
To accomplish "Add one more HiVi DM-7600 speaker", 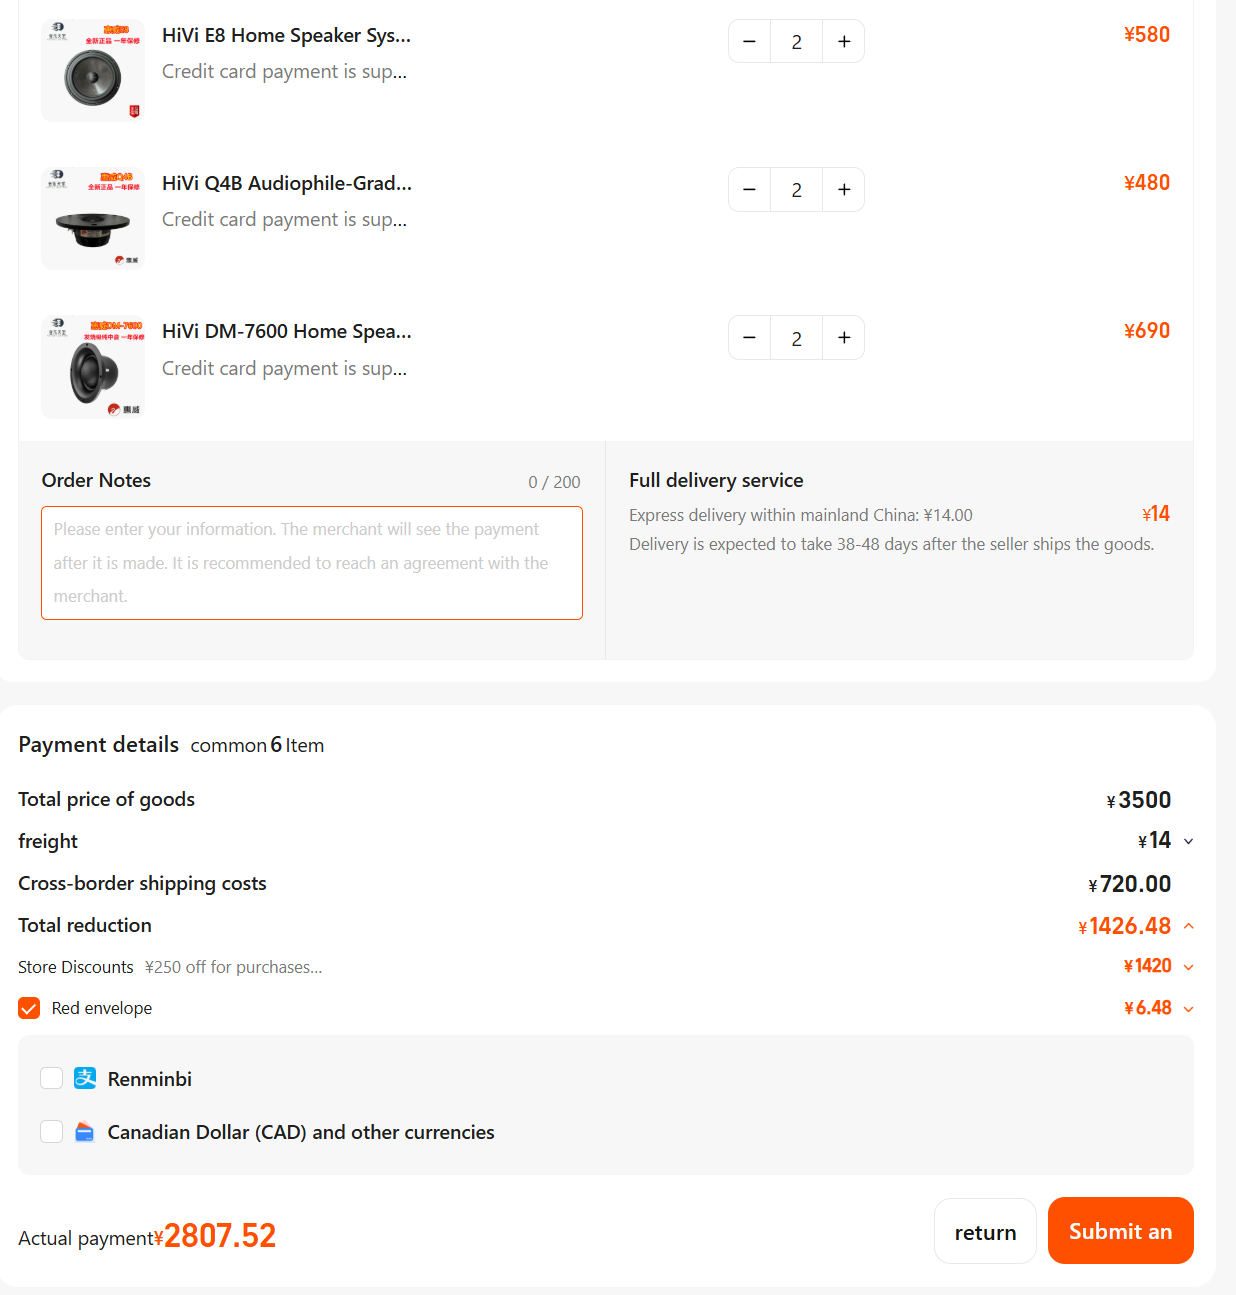I will click(x=844, y=338).
